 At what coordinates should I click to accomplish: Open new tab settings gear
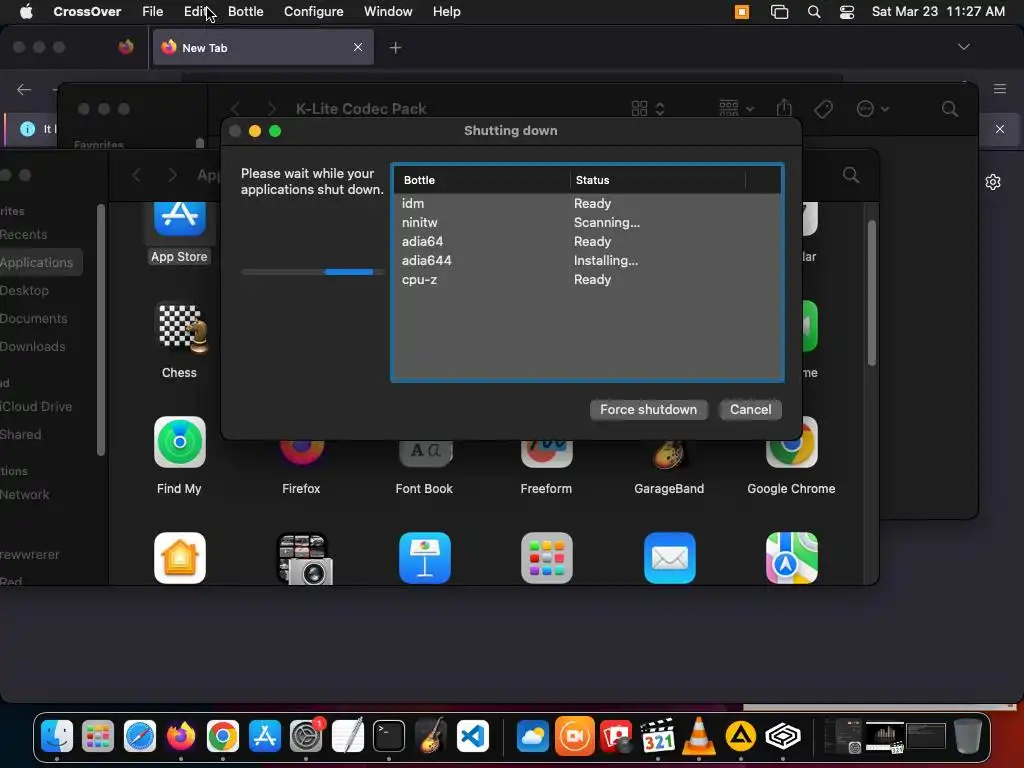[x=993, y=182]
